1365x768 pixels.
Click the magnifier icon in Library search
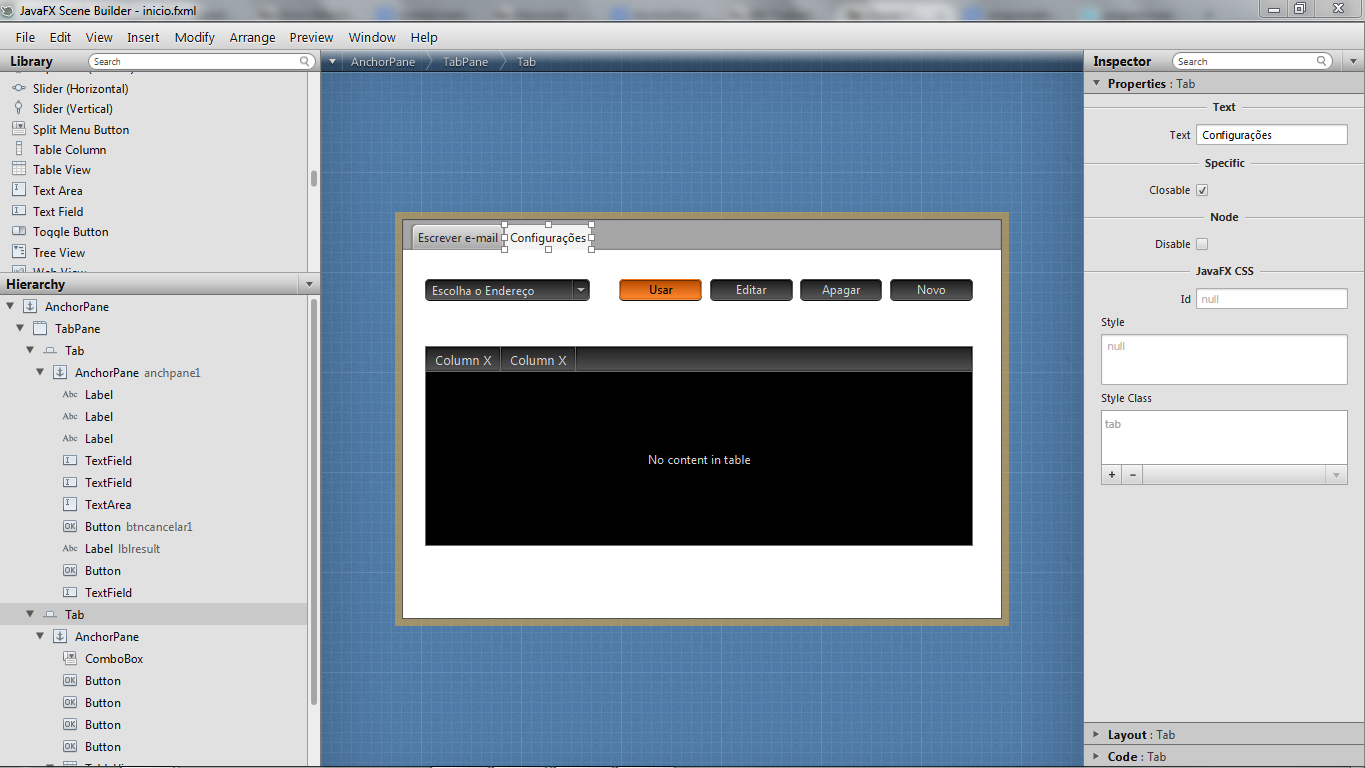pyautogui.click(x=306, y=61)
